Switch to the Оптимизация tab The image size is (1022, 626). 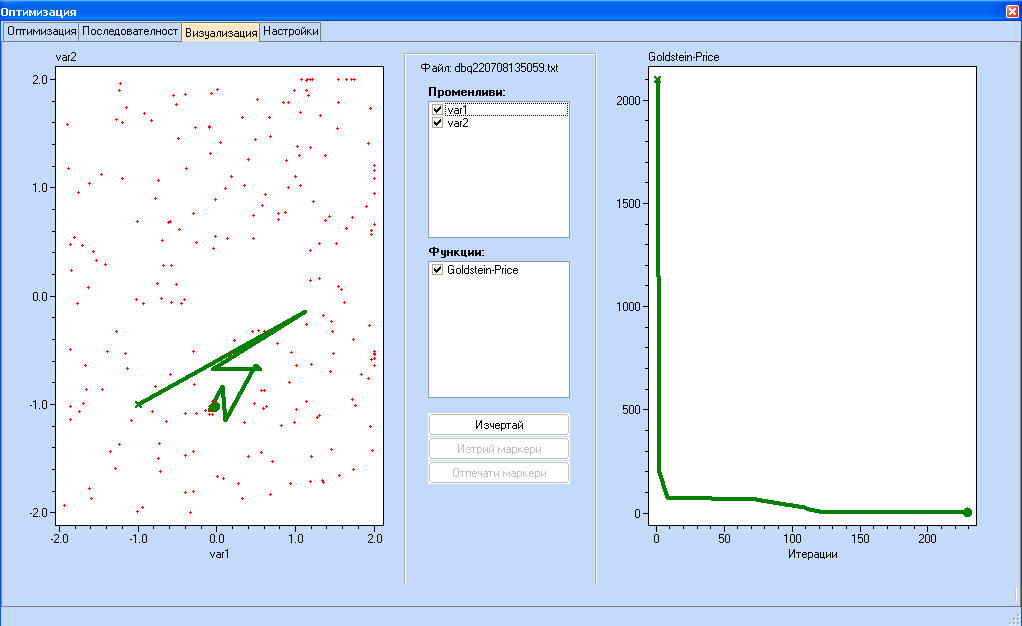[42, 31]
